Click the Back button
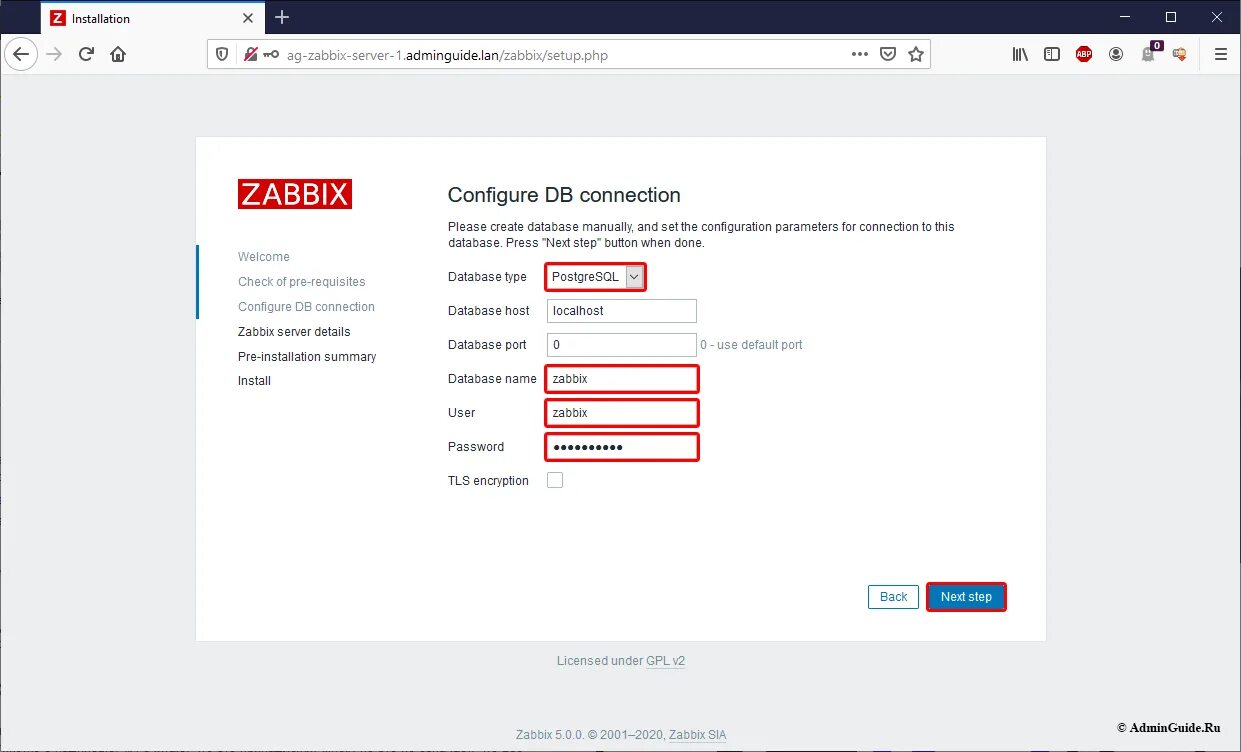This screenshot has width=1241, height=752. click(893, 597)
